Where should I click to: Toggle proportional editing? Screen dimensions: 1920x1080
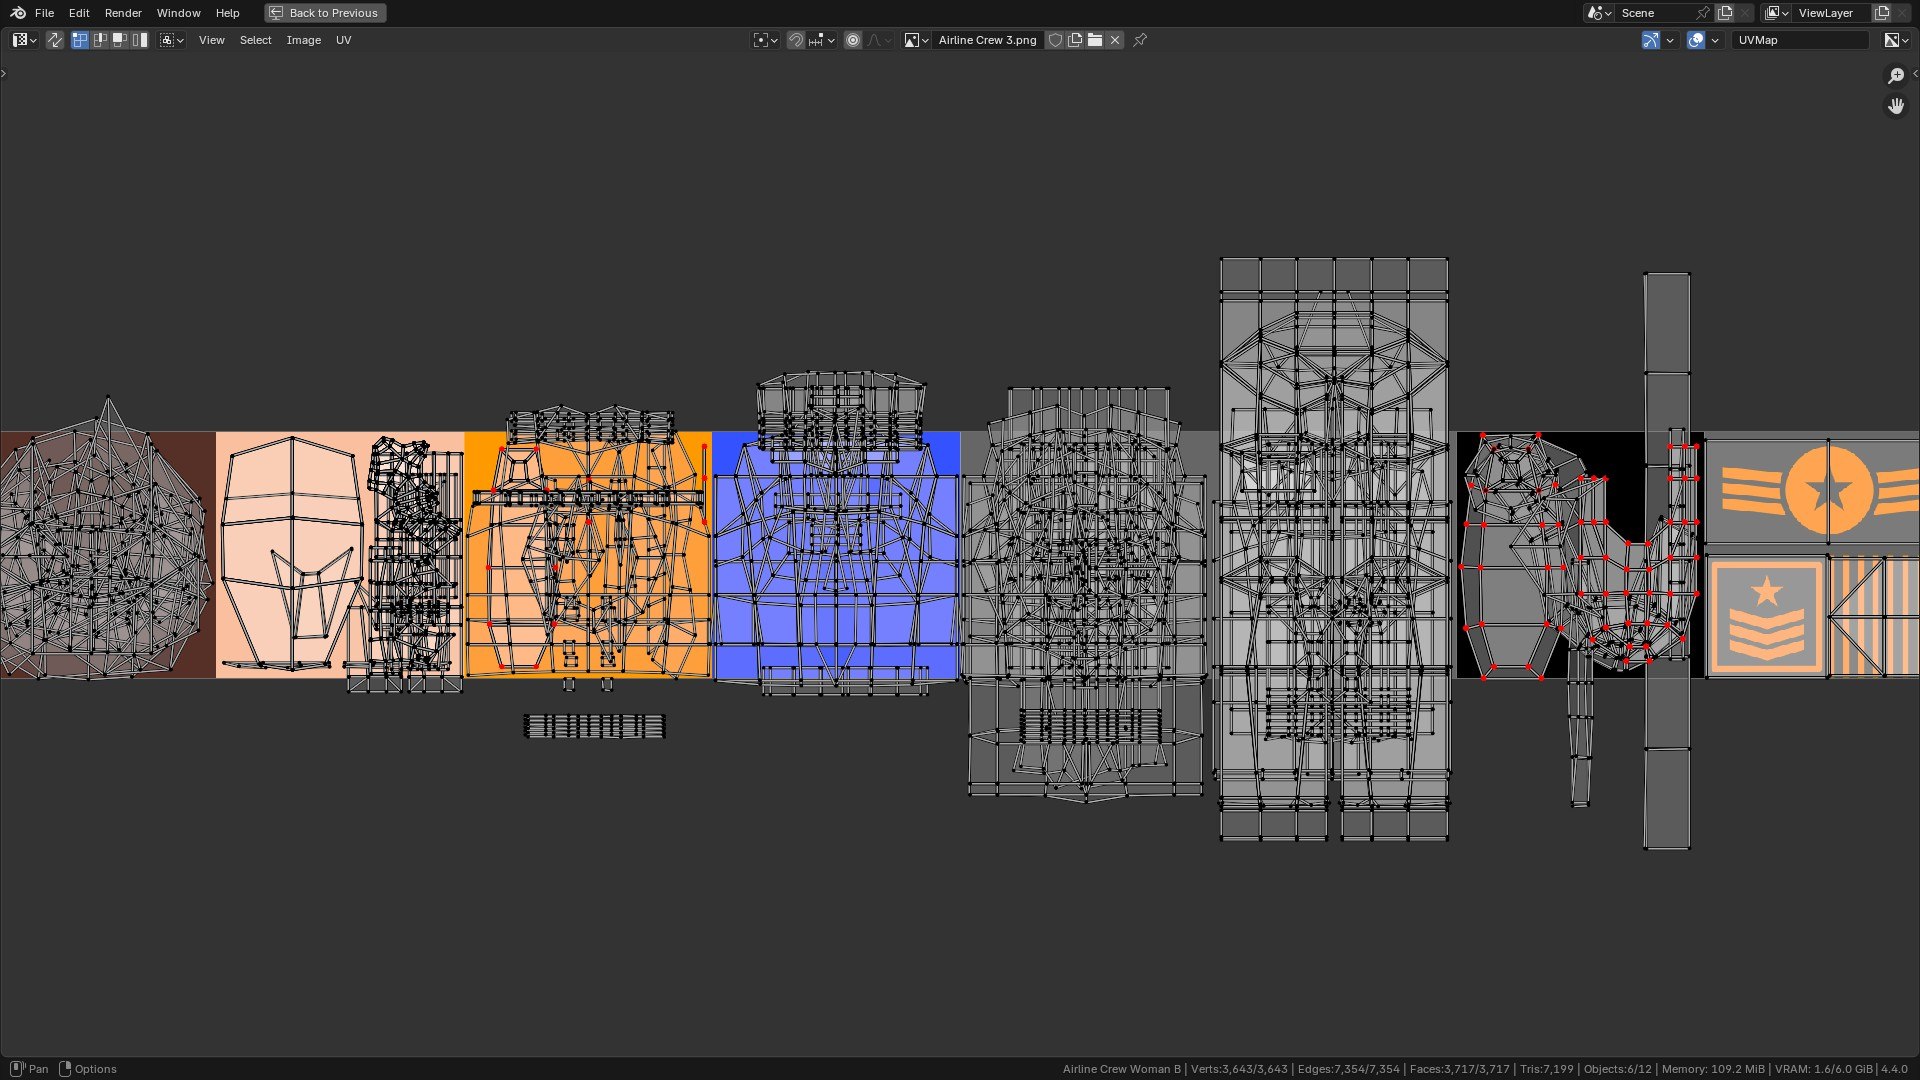[853, 40]
